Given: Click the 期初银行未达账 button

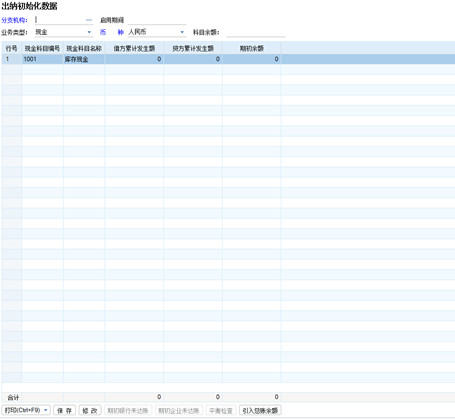Looking at the screenshot, I should coord(128,410).
